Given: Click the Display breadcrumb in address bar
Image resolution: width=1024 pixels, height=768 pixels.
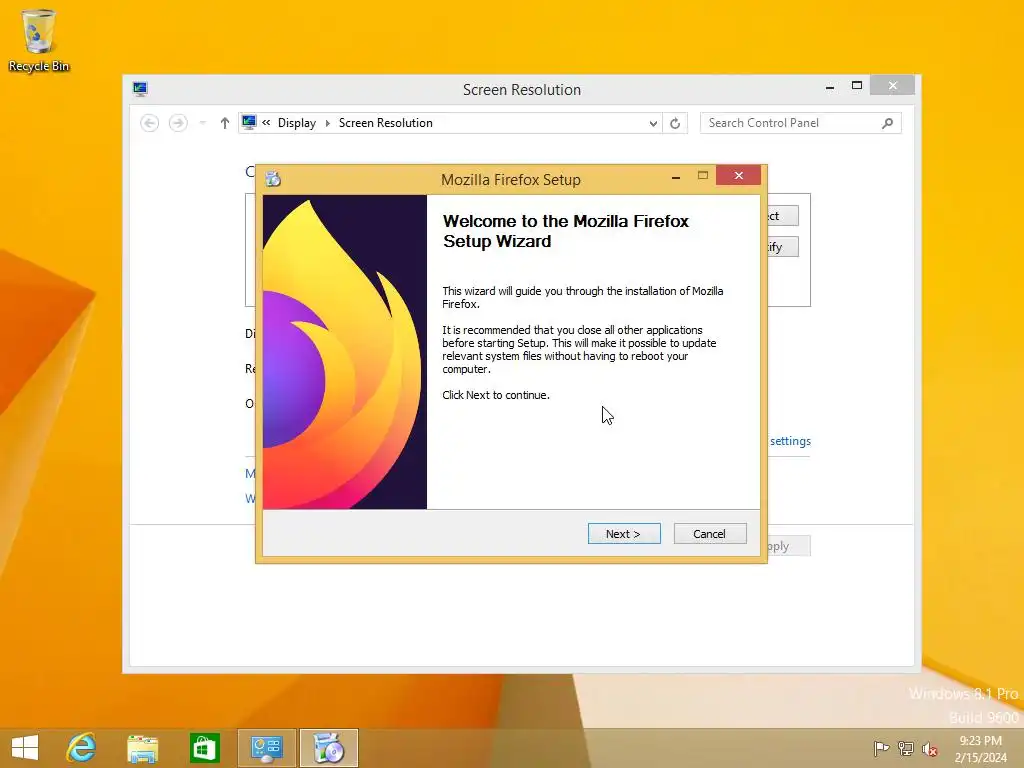Looking at the screenshot, I should coord(296,123).
